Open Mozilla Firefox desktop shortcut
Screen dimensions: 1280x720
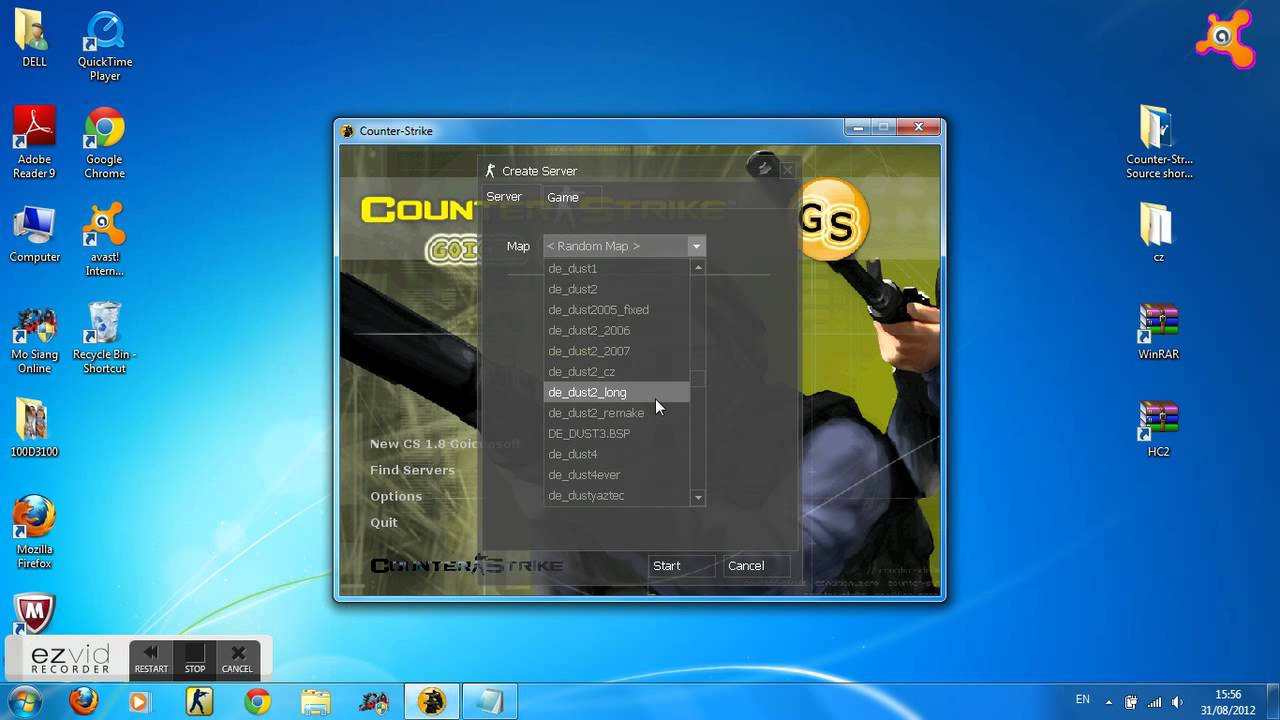tap(34, 532)
